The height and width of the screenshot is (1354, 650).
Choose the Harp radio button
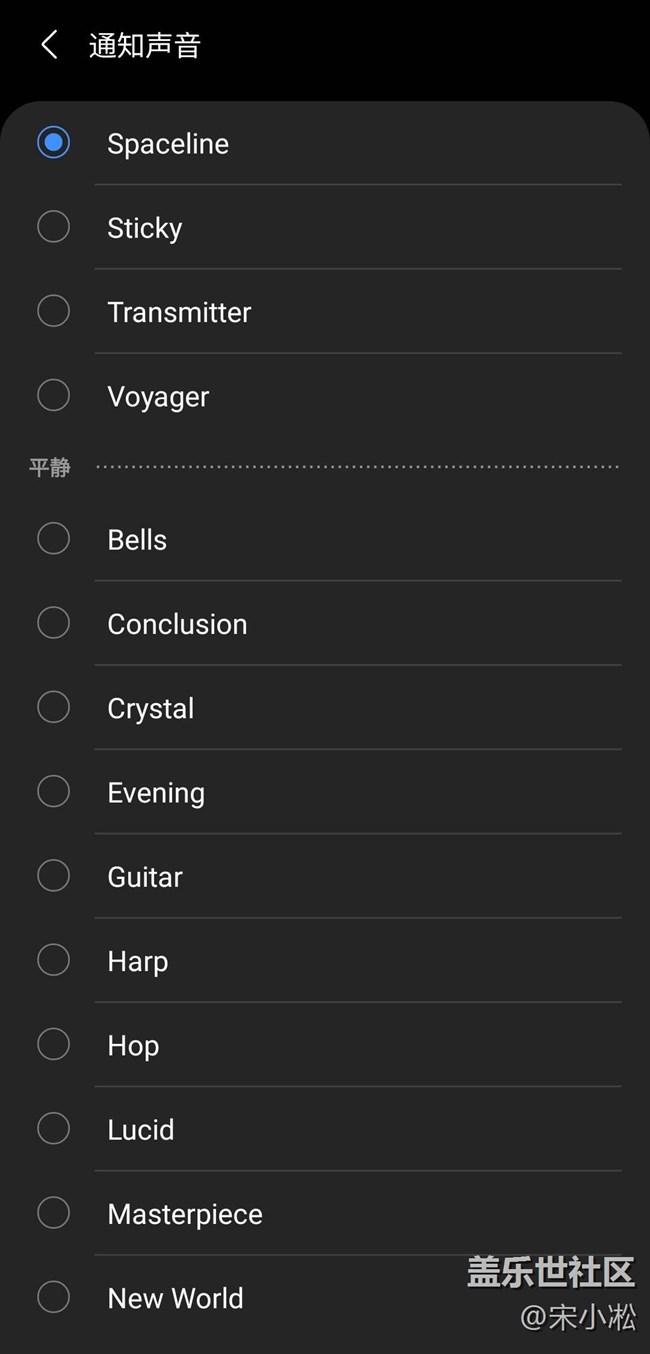(53, 960)
